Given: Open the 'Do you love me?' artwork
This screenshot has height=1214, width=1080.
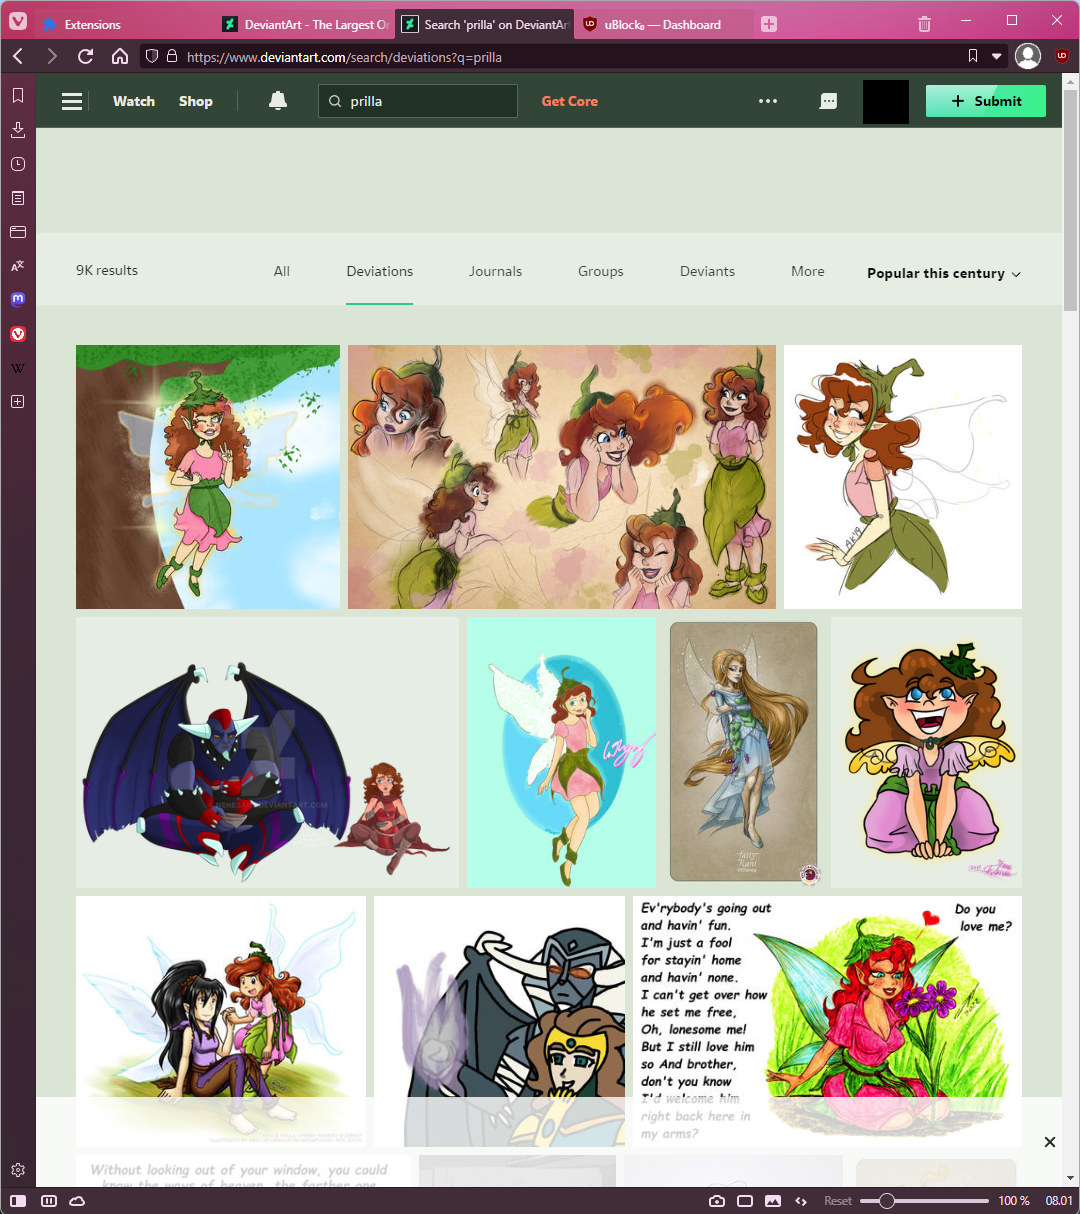Looking at the screenshot, I should [828, 1021].
